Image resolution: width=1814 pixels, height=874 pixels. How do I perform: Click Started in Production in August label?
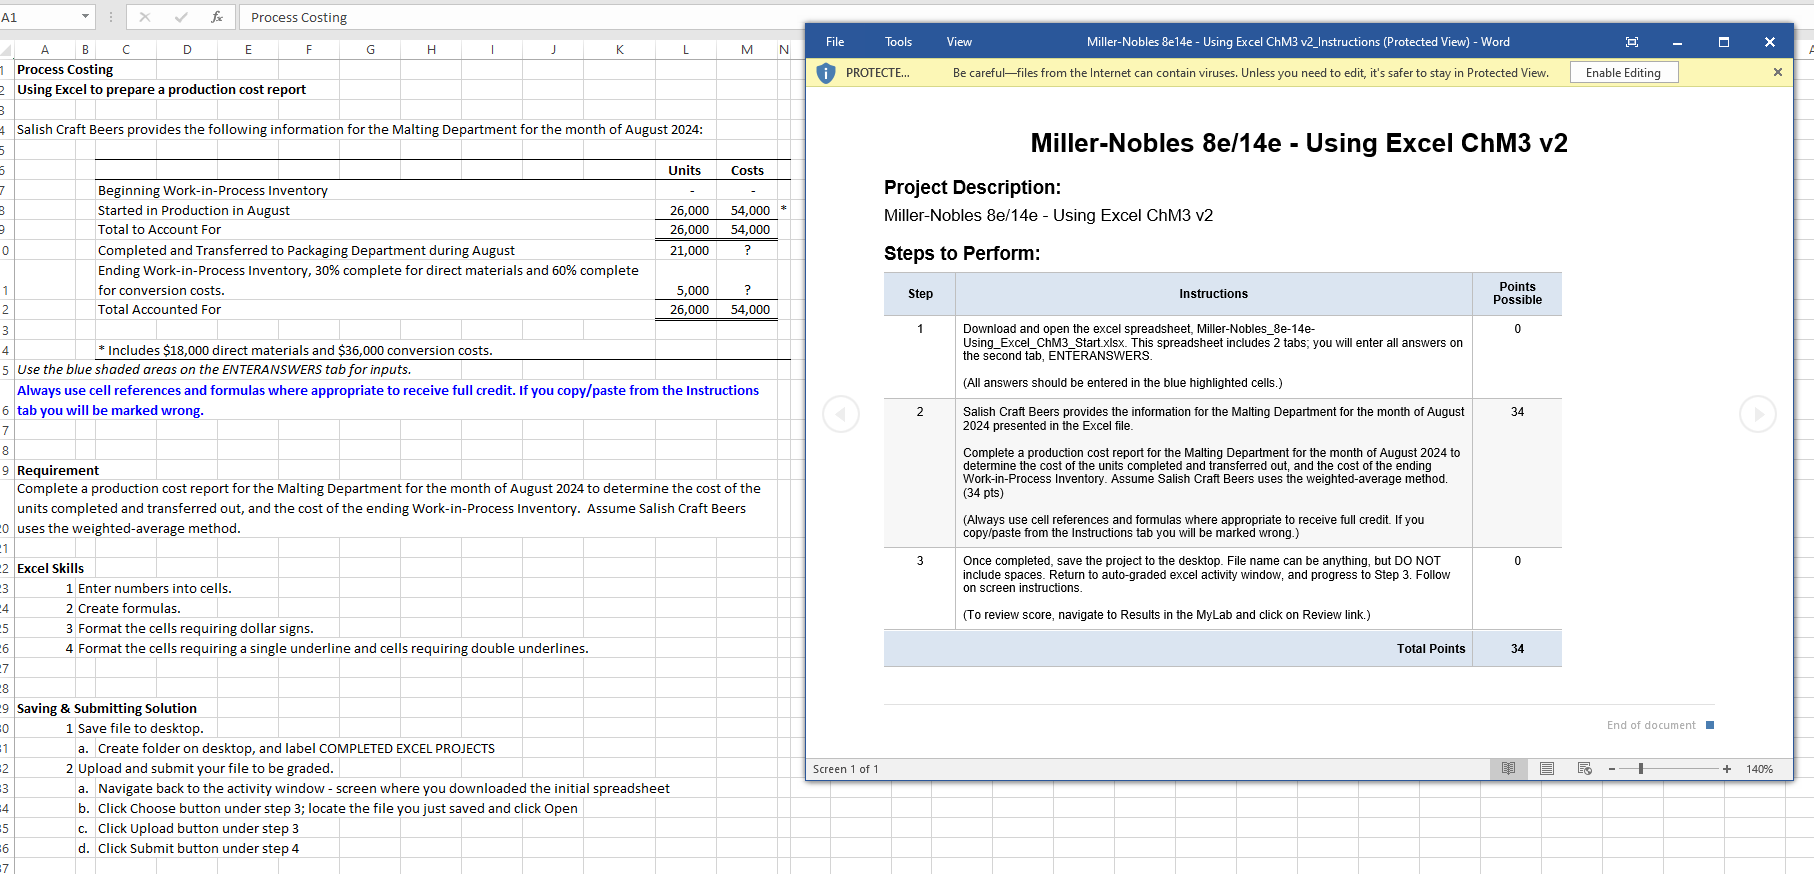click(194, 210)
